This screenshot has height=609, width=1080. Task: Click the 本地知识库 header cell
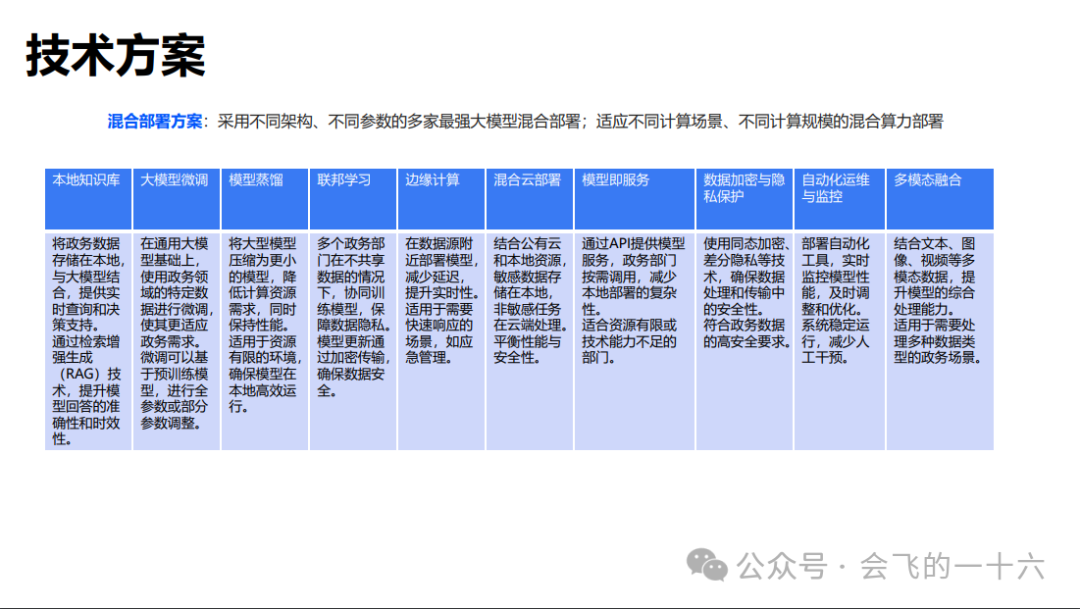click(x=88, y=198)
